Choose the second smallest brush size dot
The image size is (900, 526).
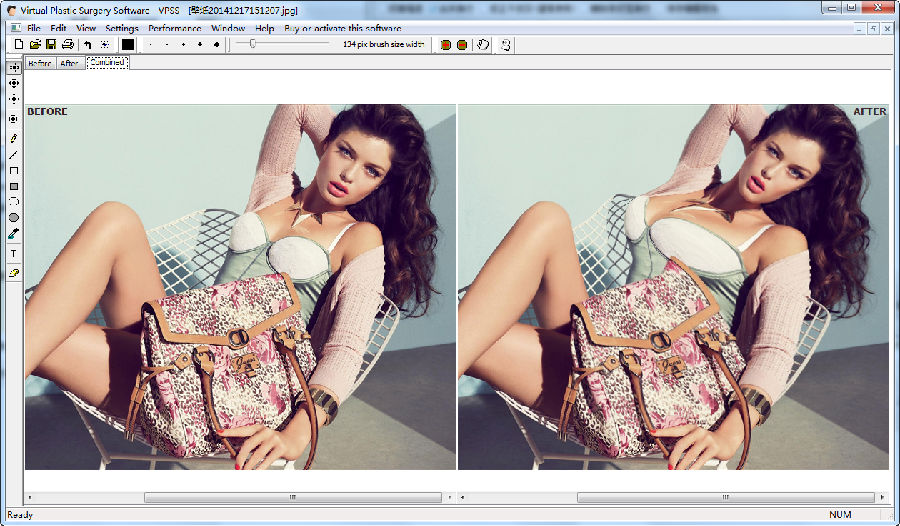[x=167, y=44]
